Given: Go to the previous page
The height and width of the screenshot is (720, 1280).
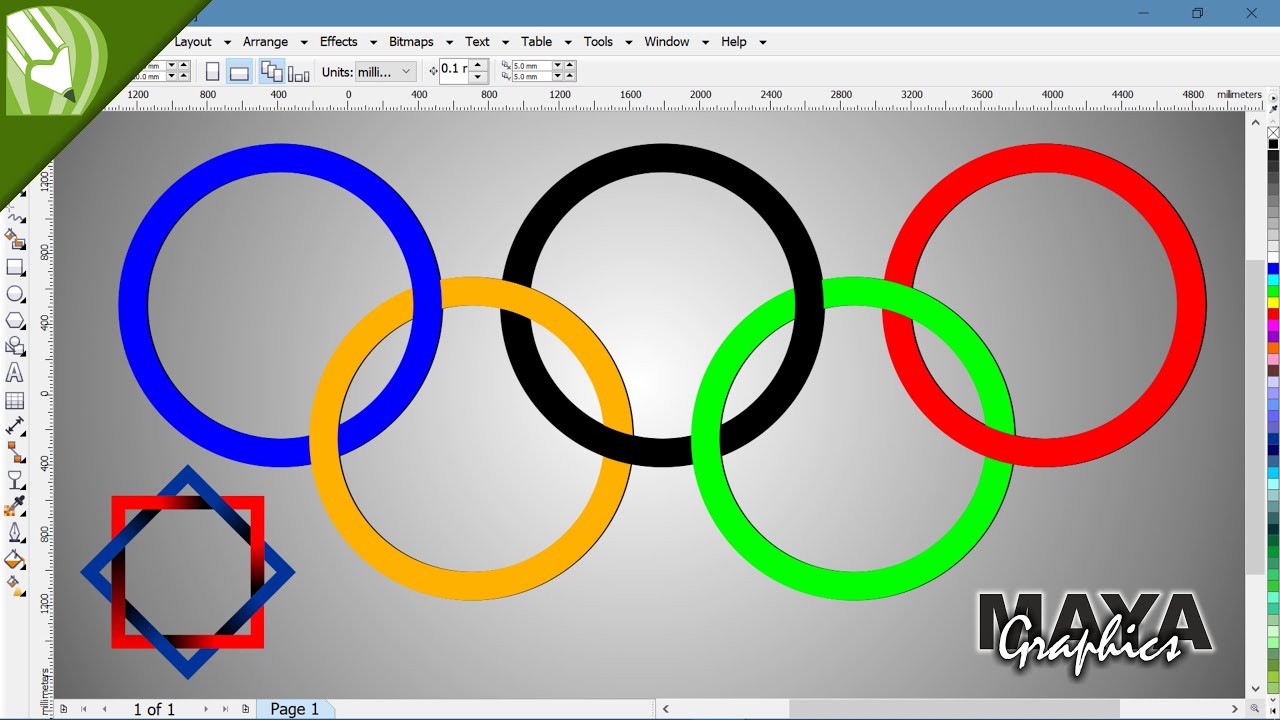Looking at the screenshot, I should click(x=104, y=709).
